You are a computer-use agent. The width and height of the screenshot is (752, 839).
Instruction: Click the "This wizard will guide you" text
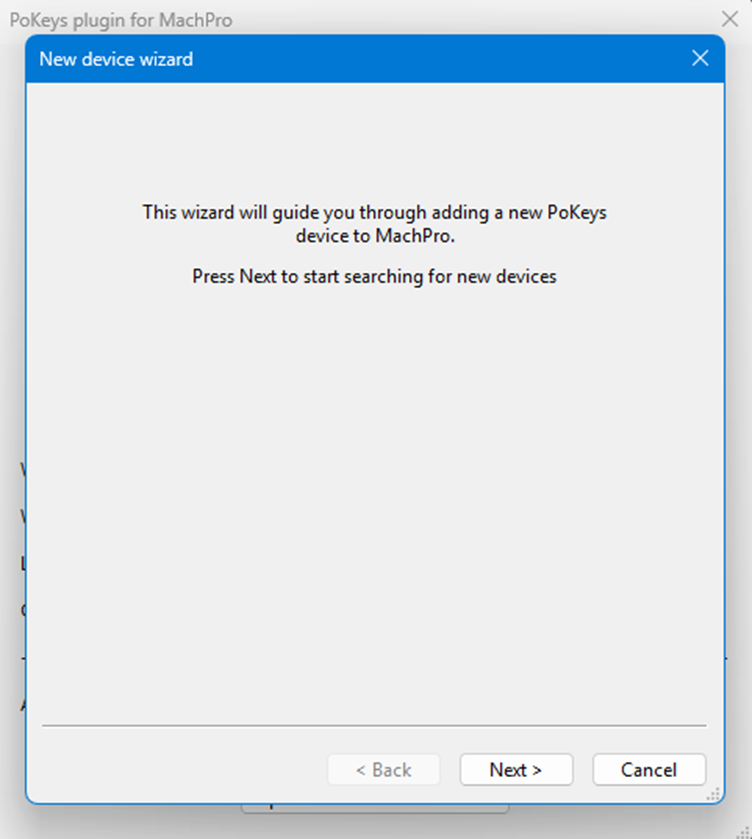(374, 212)
